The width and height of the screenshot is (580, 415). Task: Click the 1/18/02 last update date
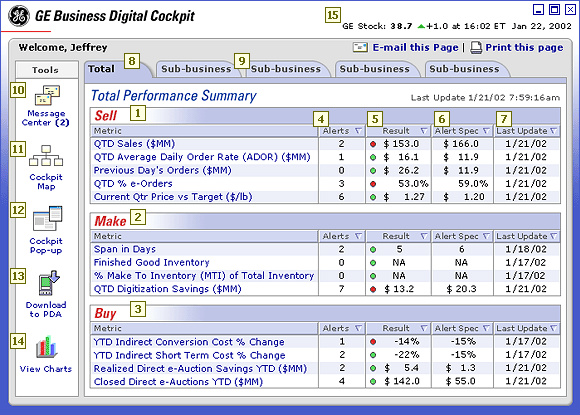click(526, 249)
